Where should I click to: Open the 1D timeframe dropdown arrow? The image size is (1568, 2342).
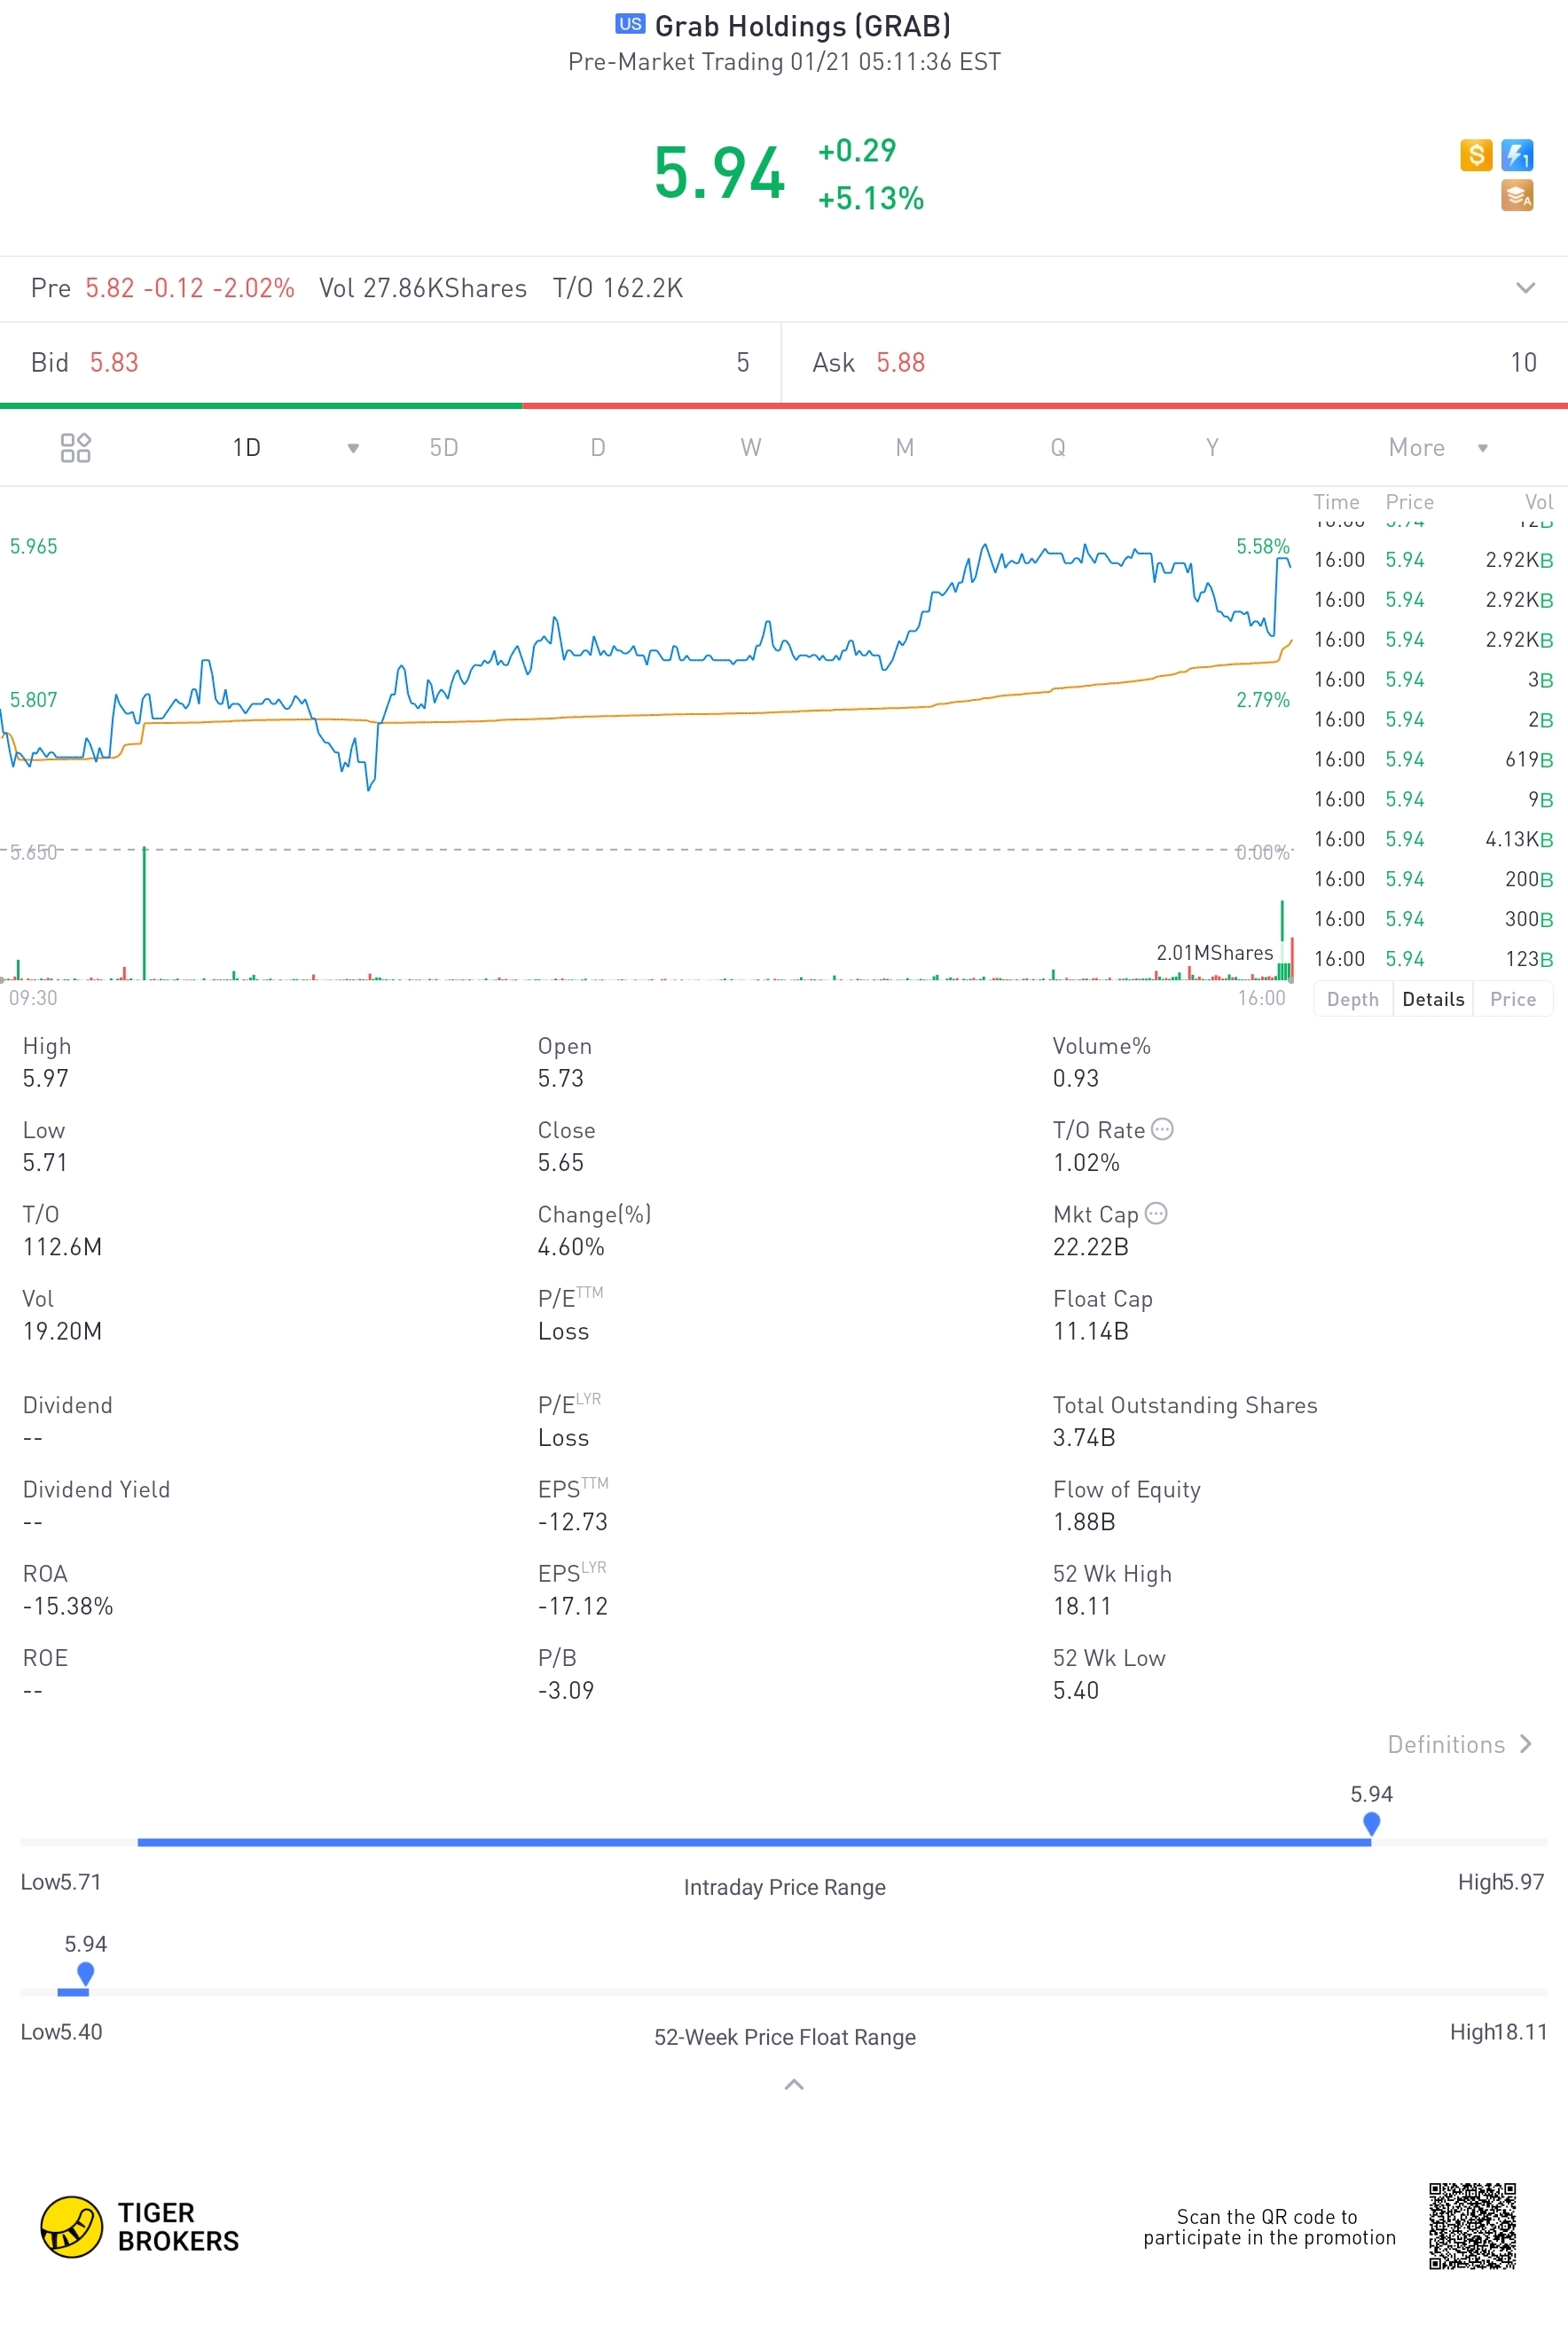point(353,448)
